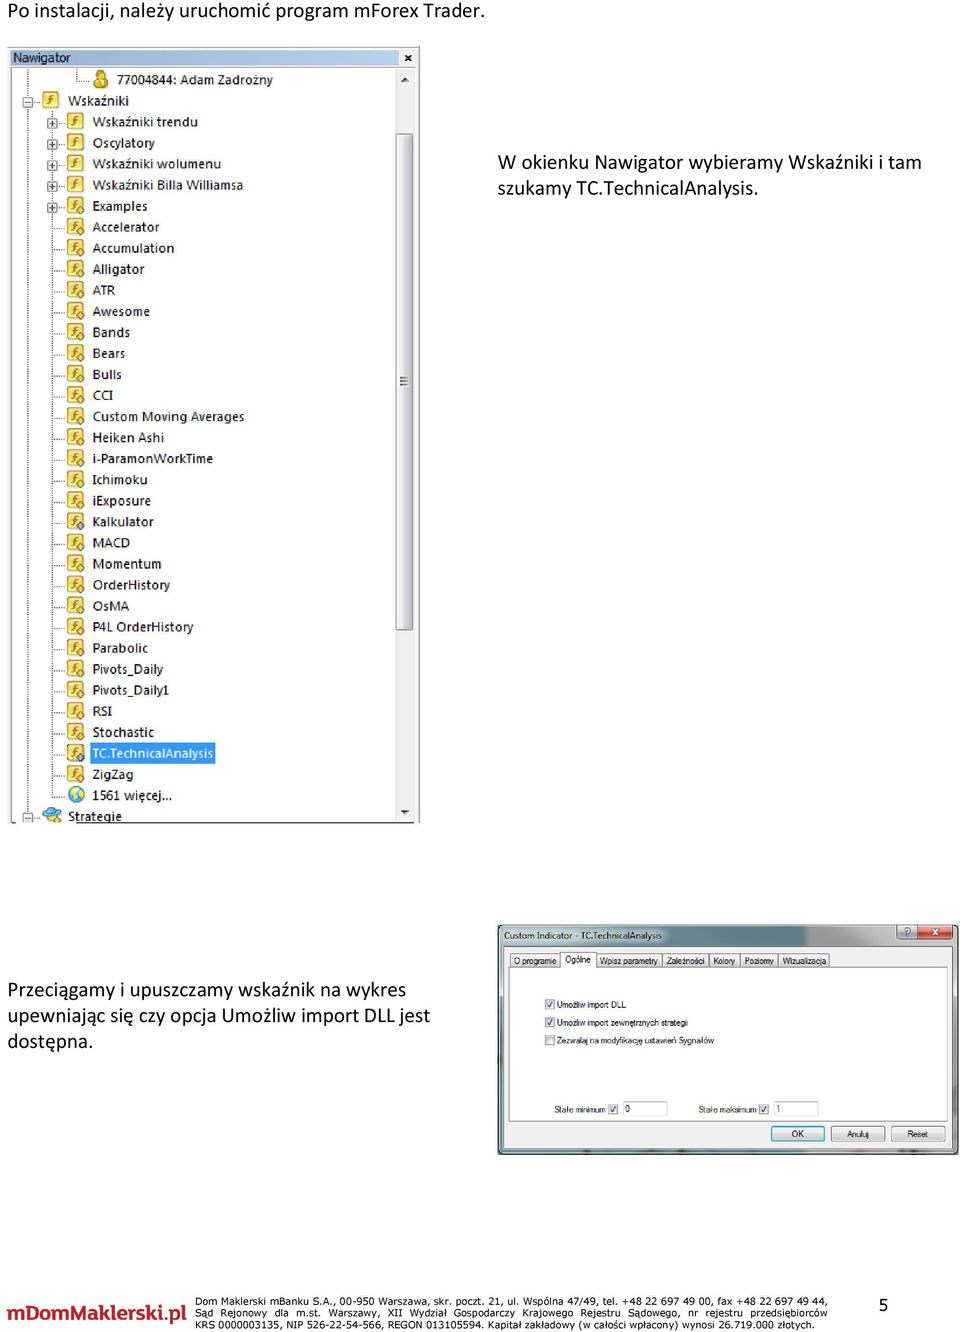Expand the Oscylatory node

pos(52,144)
